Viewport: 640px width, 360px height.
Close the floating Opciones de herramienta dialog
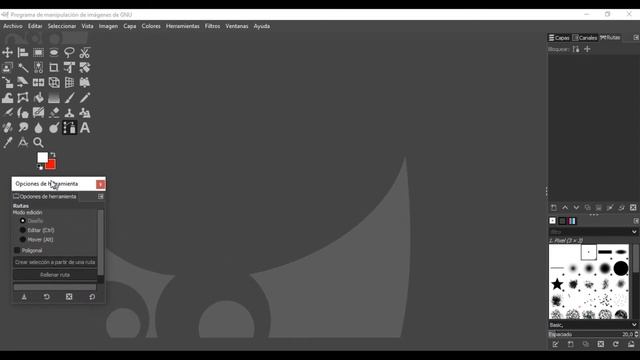(x=100, y=184)
